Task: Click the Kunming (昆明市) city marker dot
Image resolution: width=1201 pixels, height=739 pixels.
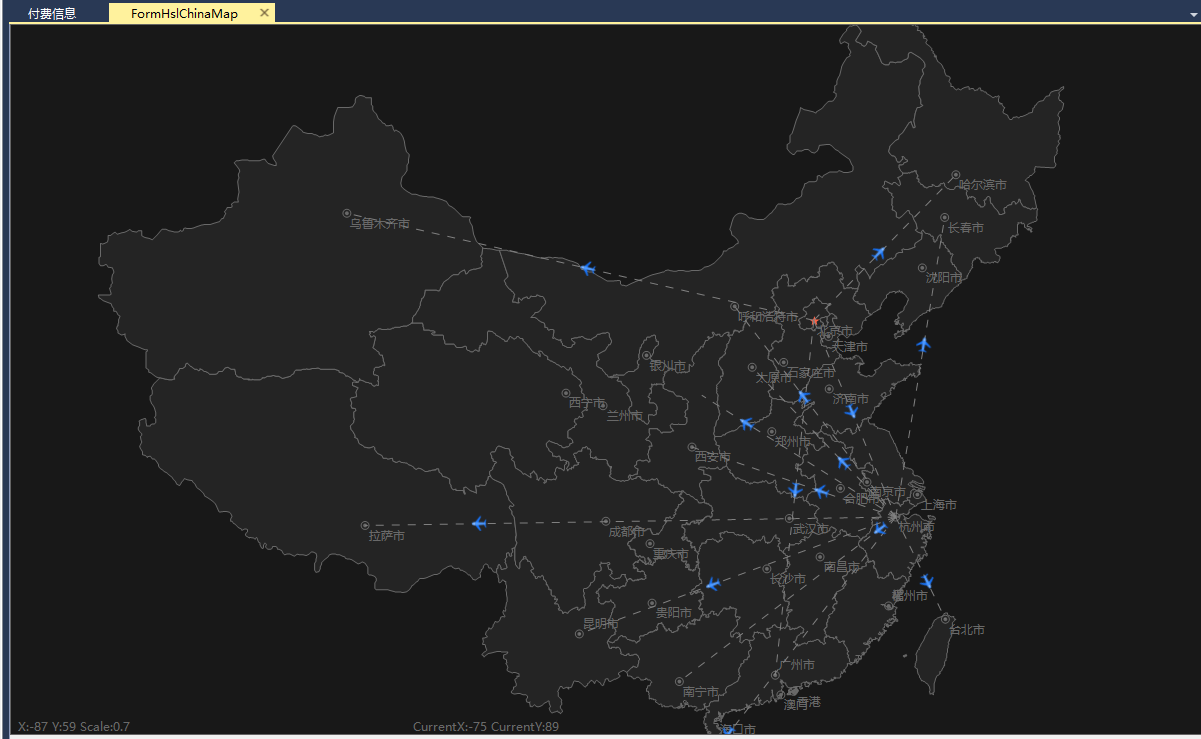Action: pyautogui.click(x=579, y=634)
